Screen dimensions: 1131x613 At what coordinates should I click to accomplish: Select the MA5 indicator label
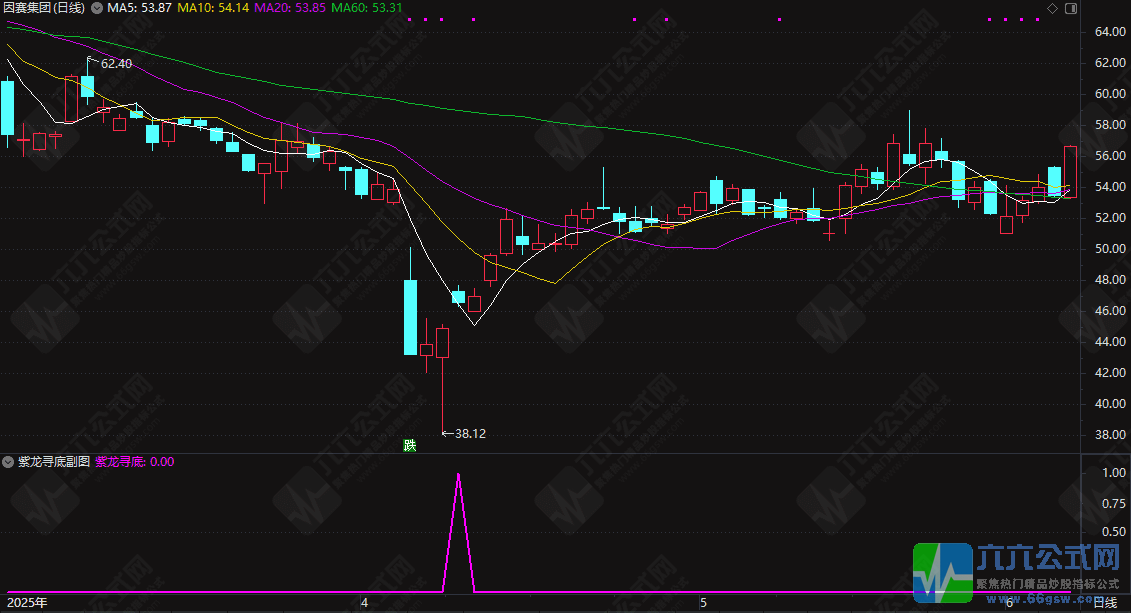[140, 8]
